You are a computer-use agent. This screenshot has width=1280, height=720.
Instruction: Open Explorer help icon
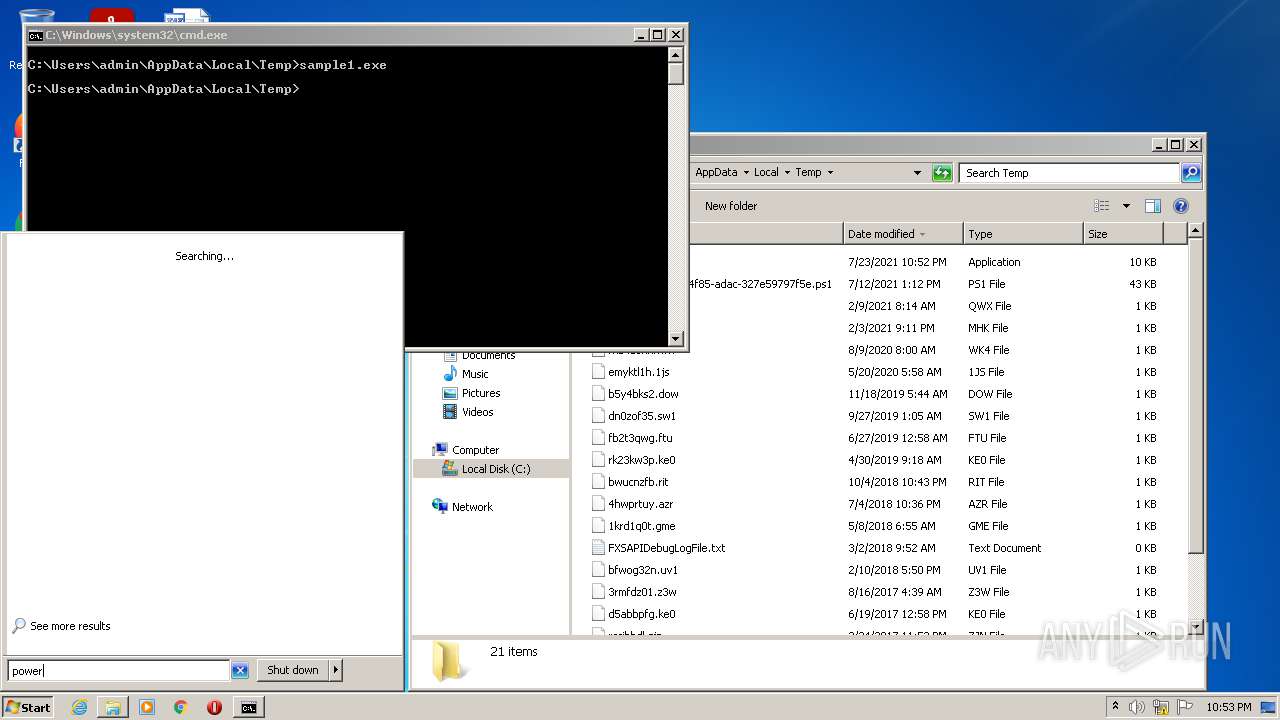[x=1180, y=206]
